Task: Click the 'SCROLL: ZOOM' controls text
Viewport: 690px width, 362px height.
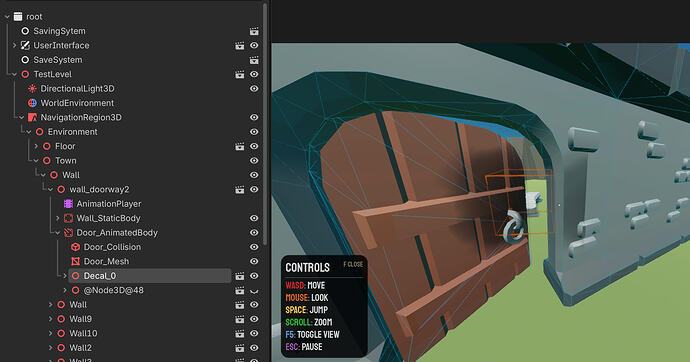Action: click(308, 322)
